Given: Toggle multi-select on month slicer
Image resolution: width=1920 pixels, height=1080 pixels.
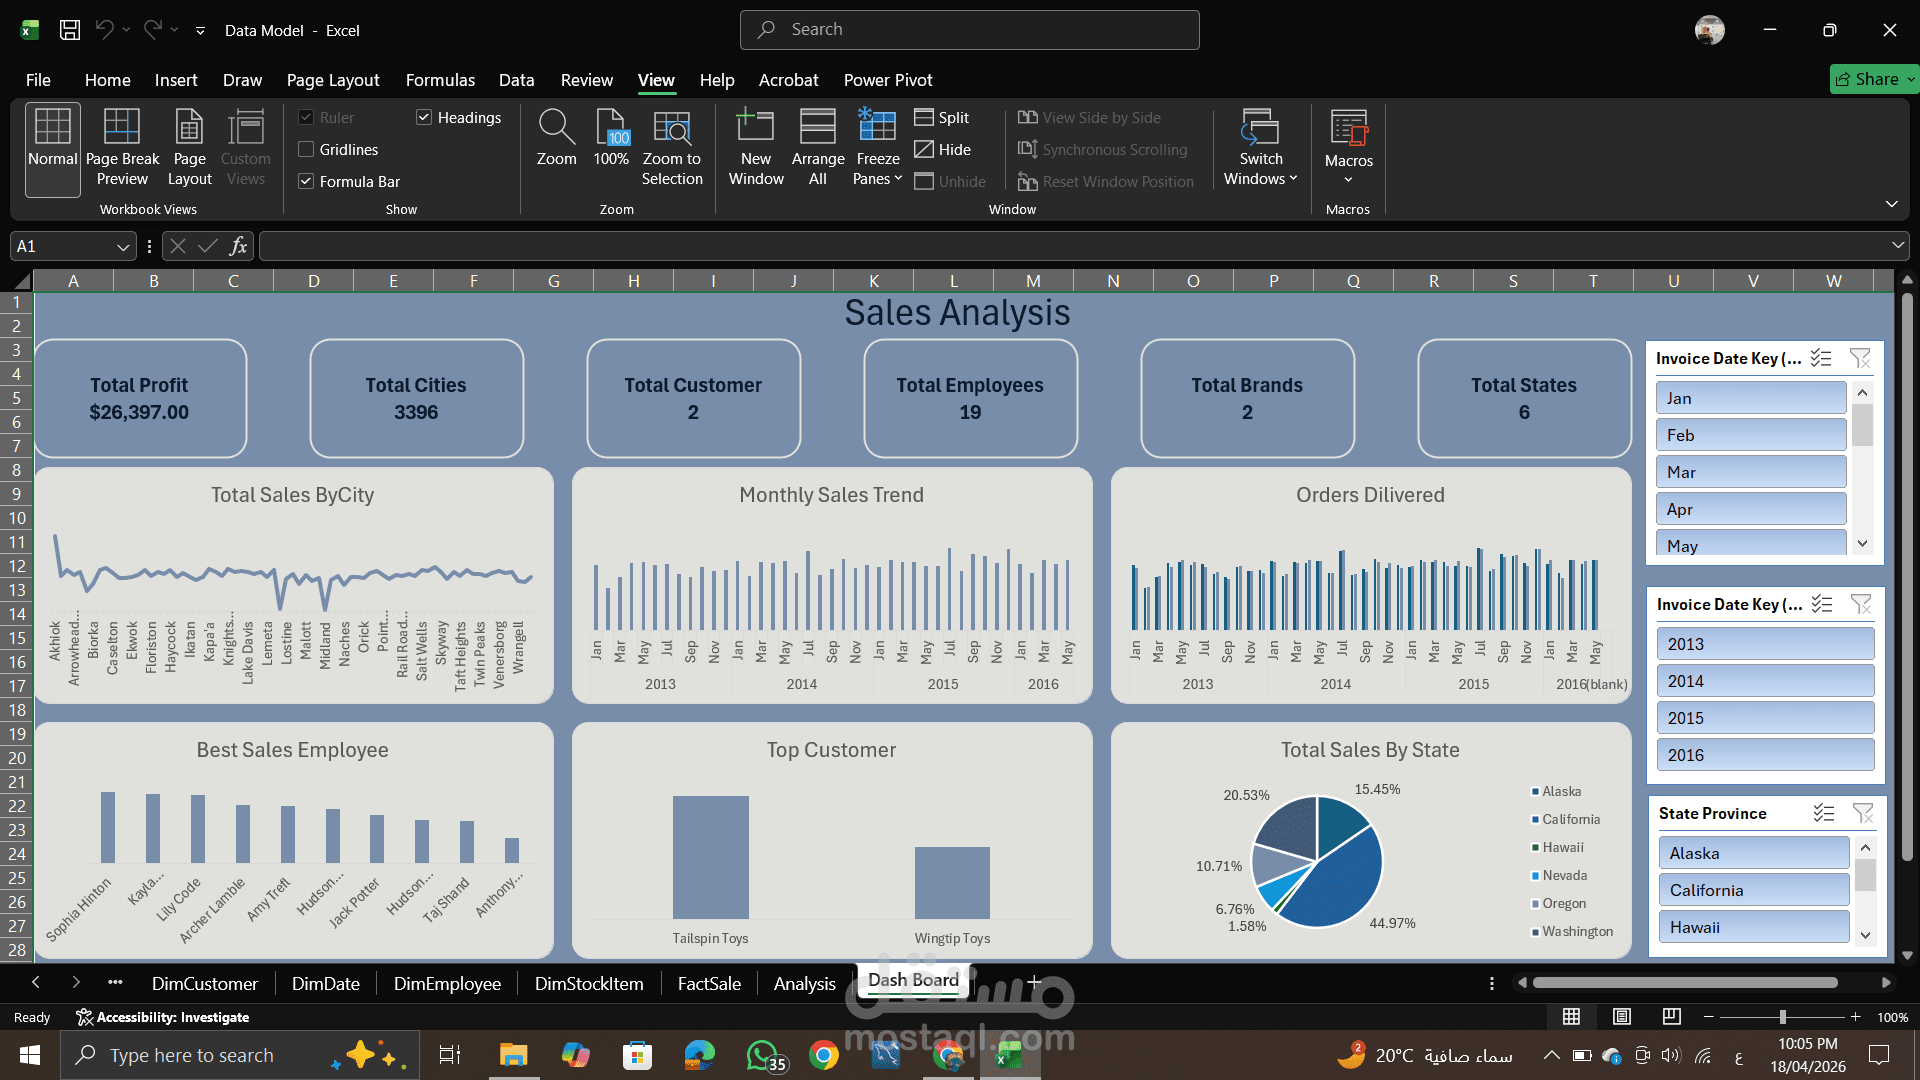Looking at the screenshot, I should 1821,358.
